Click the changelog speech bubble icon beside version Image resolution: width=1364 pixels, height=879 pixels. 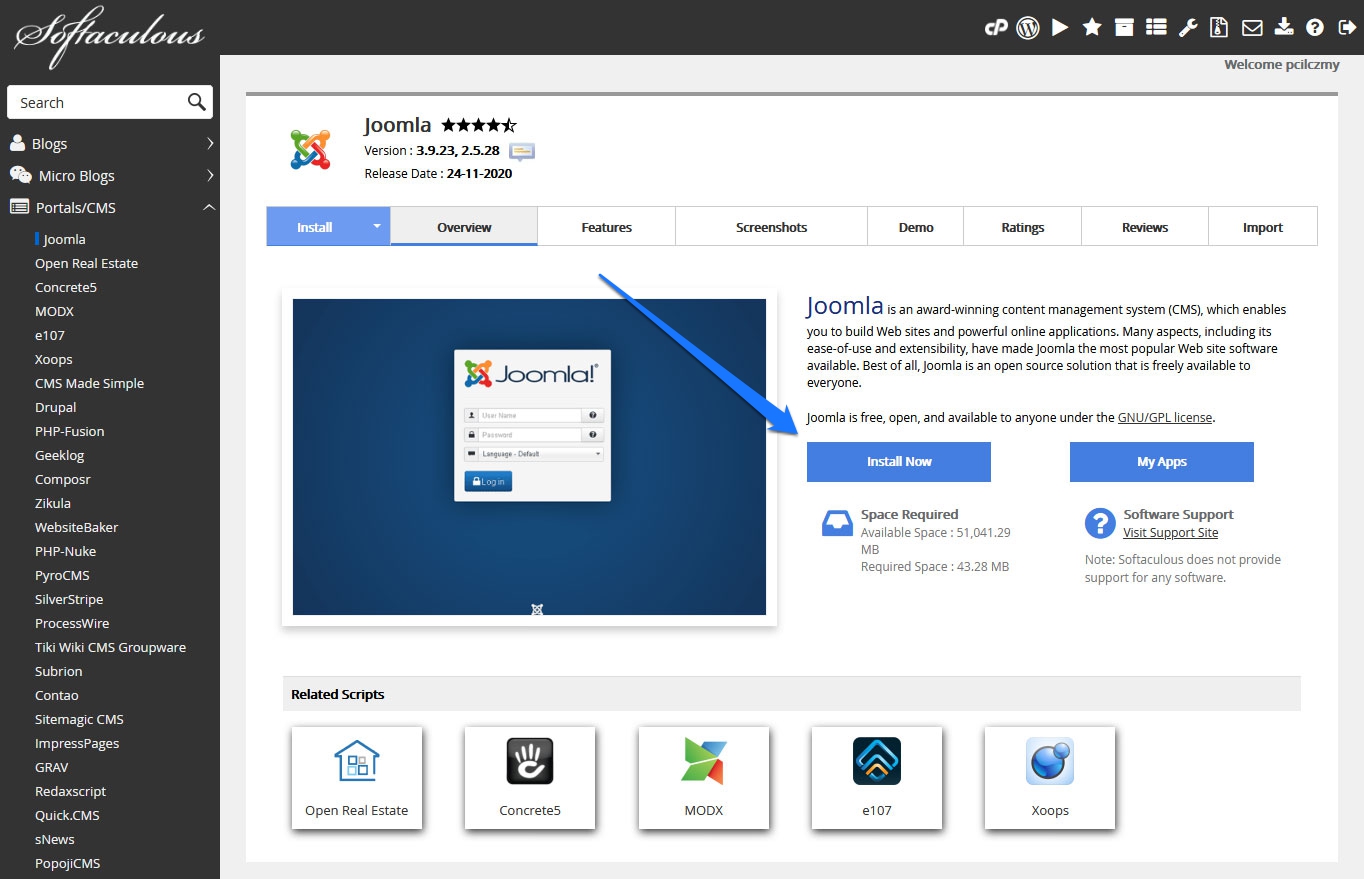pos(522,151)
